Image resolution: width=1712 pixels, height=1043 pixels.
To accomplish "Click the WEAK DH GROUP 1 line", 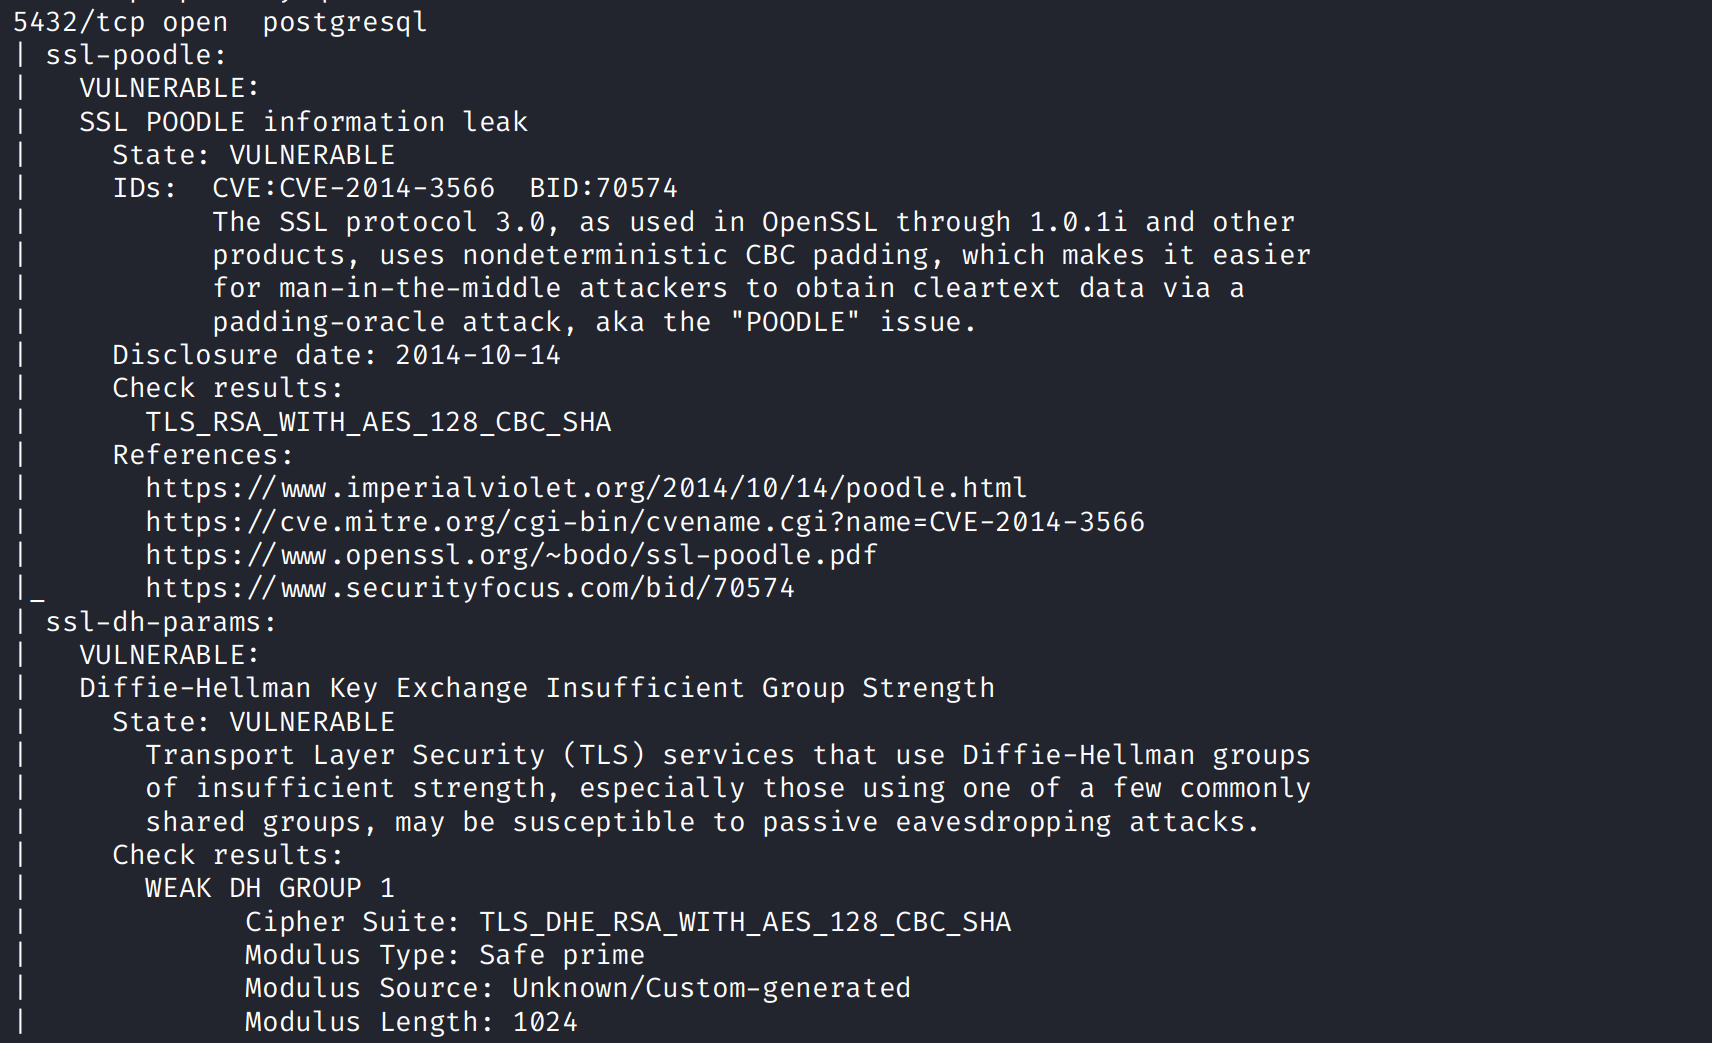I will pos(269,888).
